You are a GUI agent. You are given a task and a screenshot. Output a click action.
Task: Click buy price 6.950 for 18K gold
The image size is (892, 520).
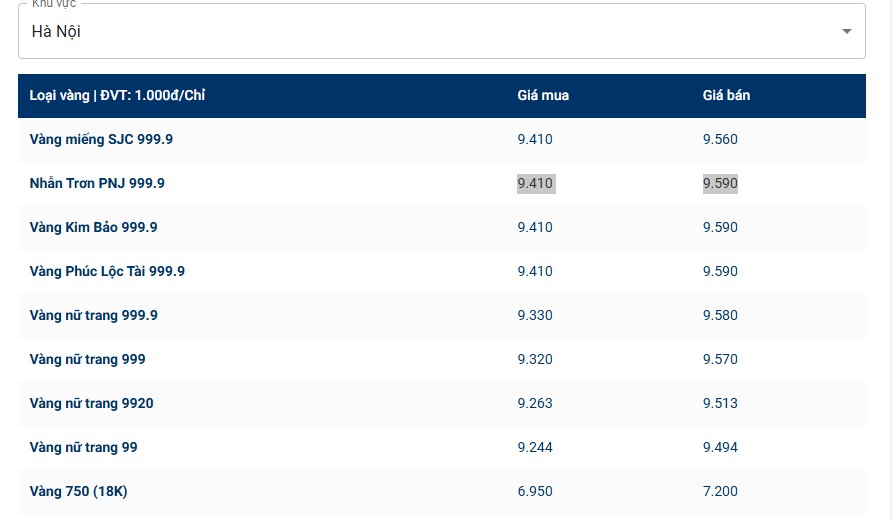click(535, 491)
